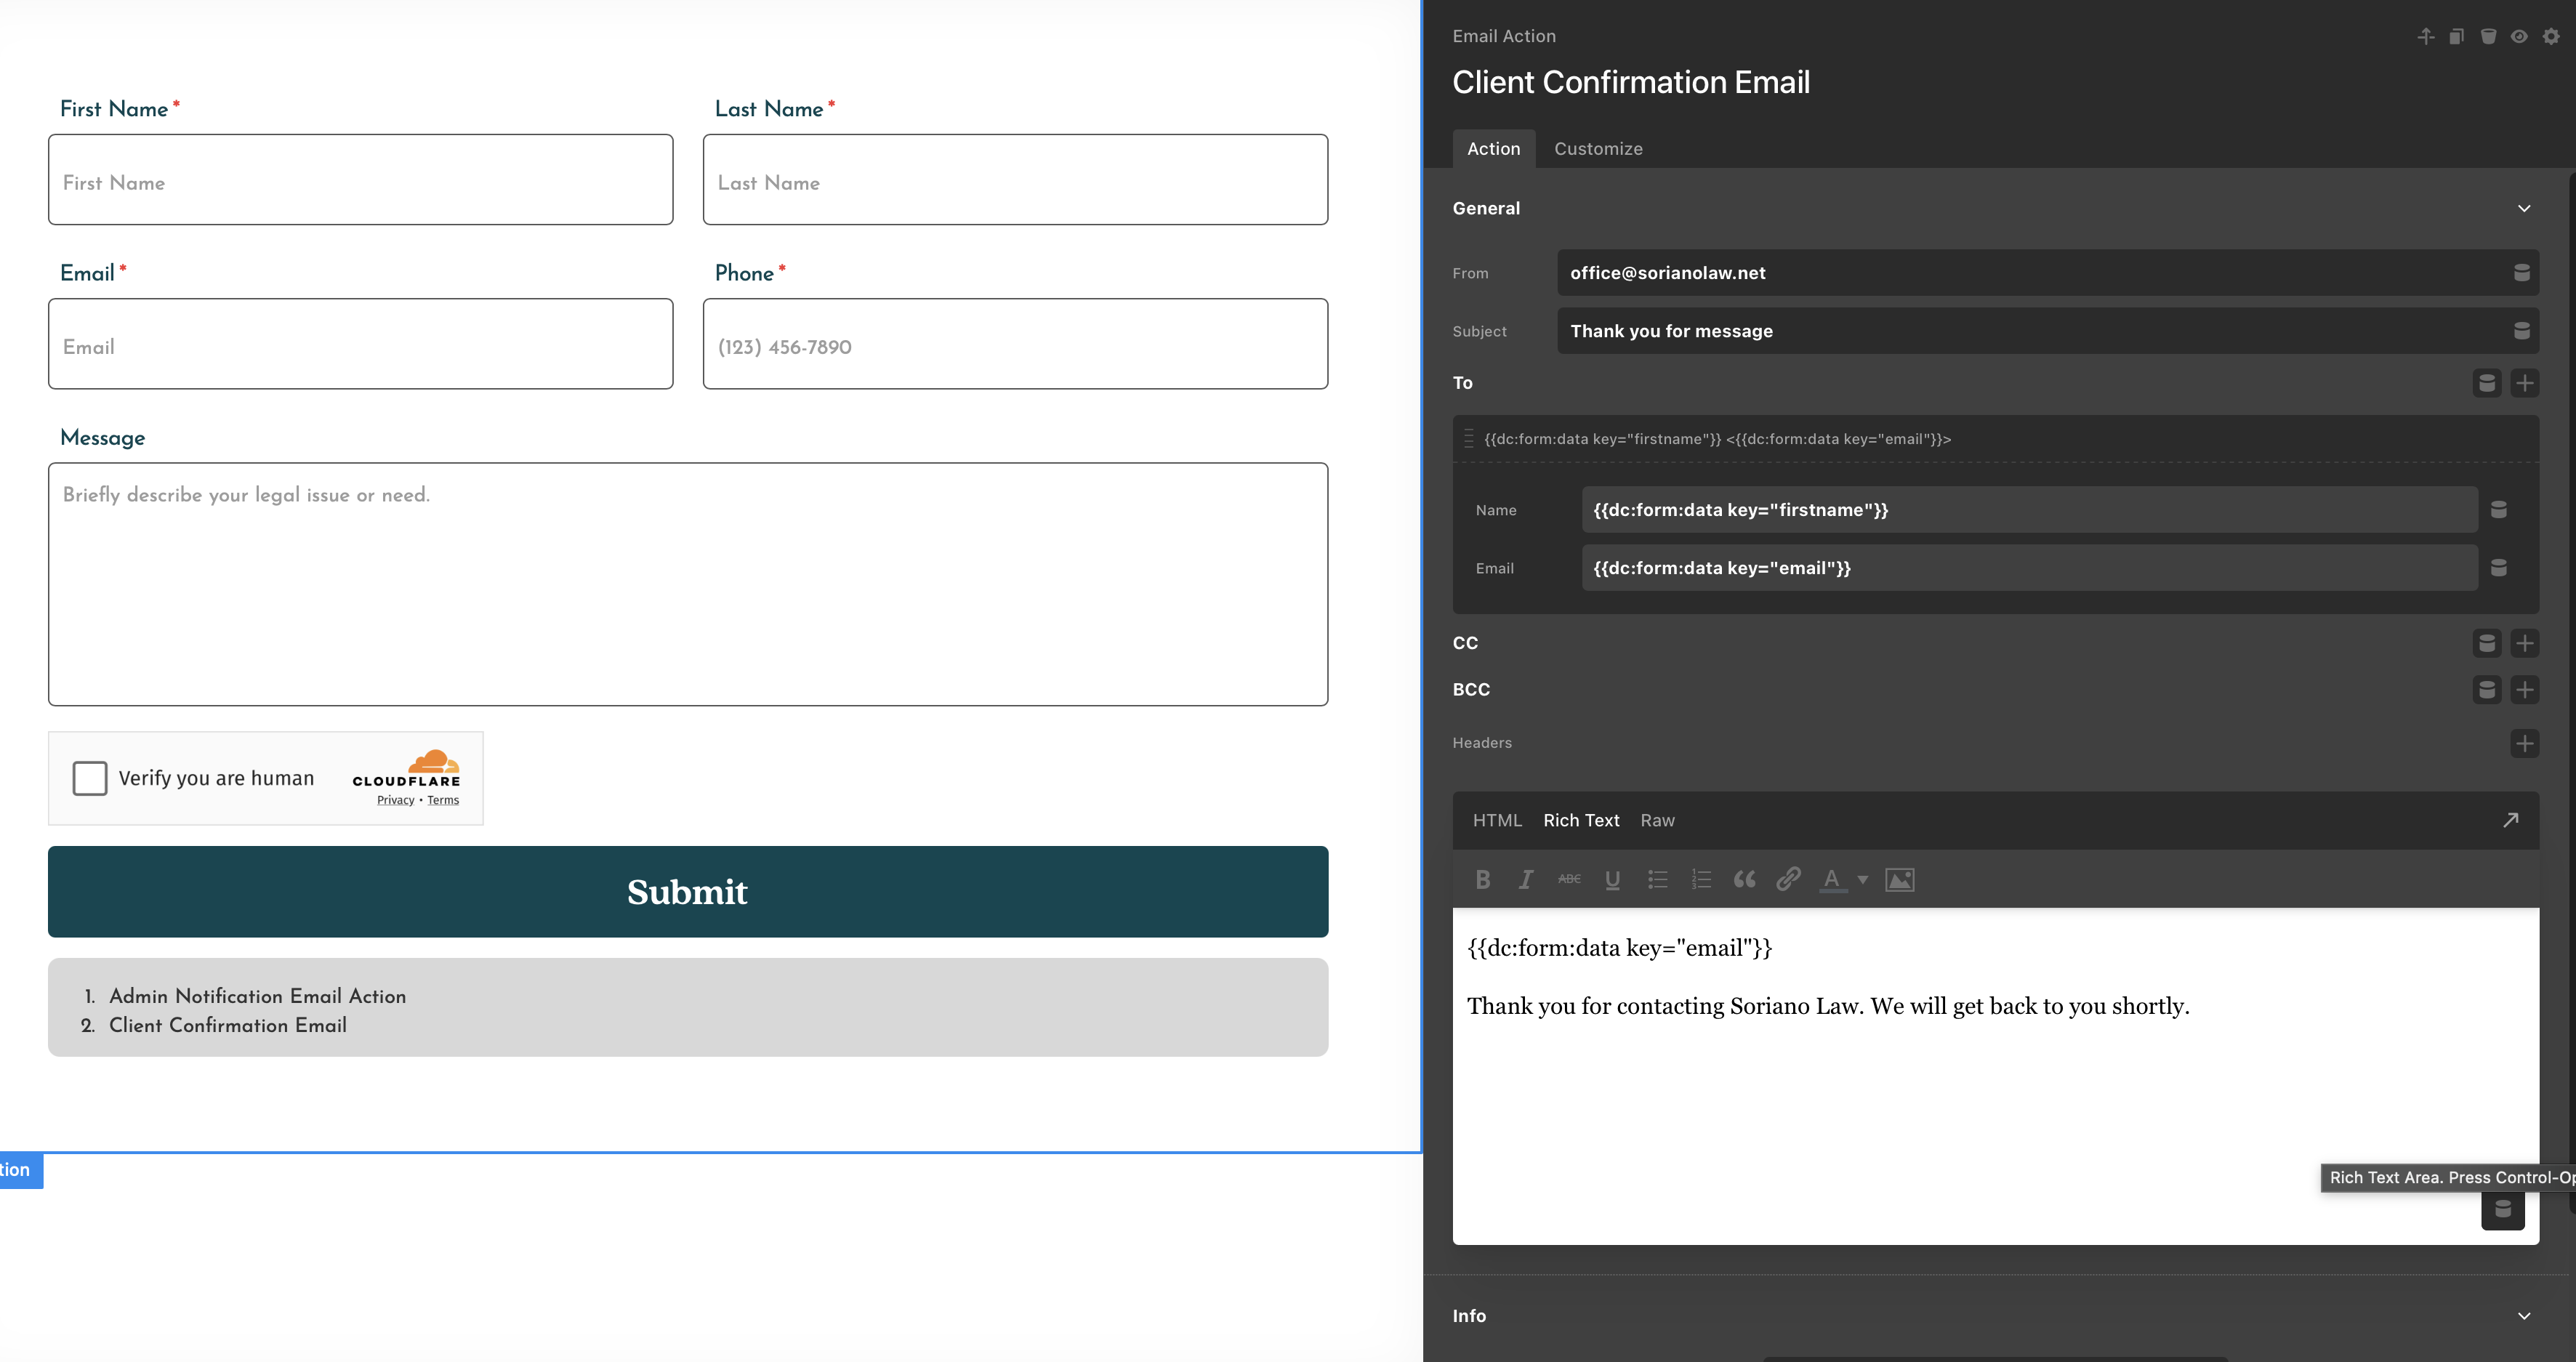
Task: Expand the editor with the arrow icon
Action: click(2510, 820)
